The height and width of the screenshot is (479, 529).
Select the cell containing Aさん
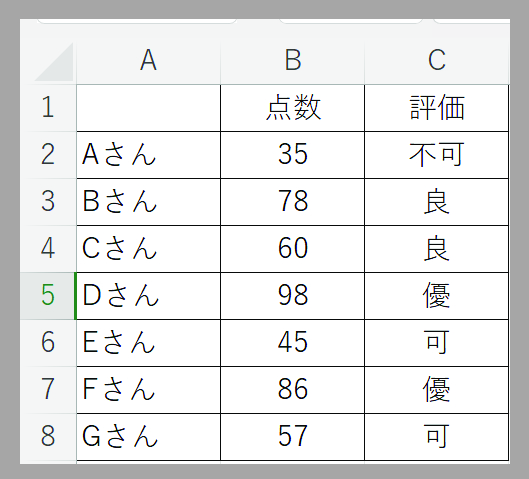tap(148, 155)
